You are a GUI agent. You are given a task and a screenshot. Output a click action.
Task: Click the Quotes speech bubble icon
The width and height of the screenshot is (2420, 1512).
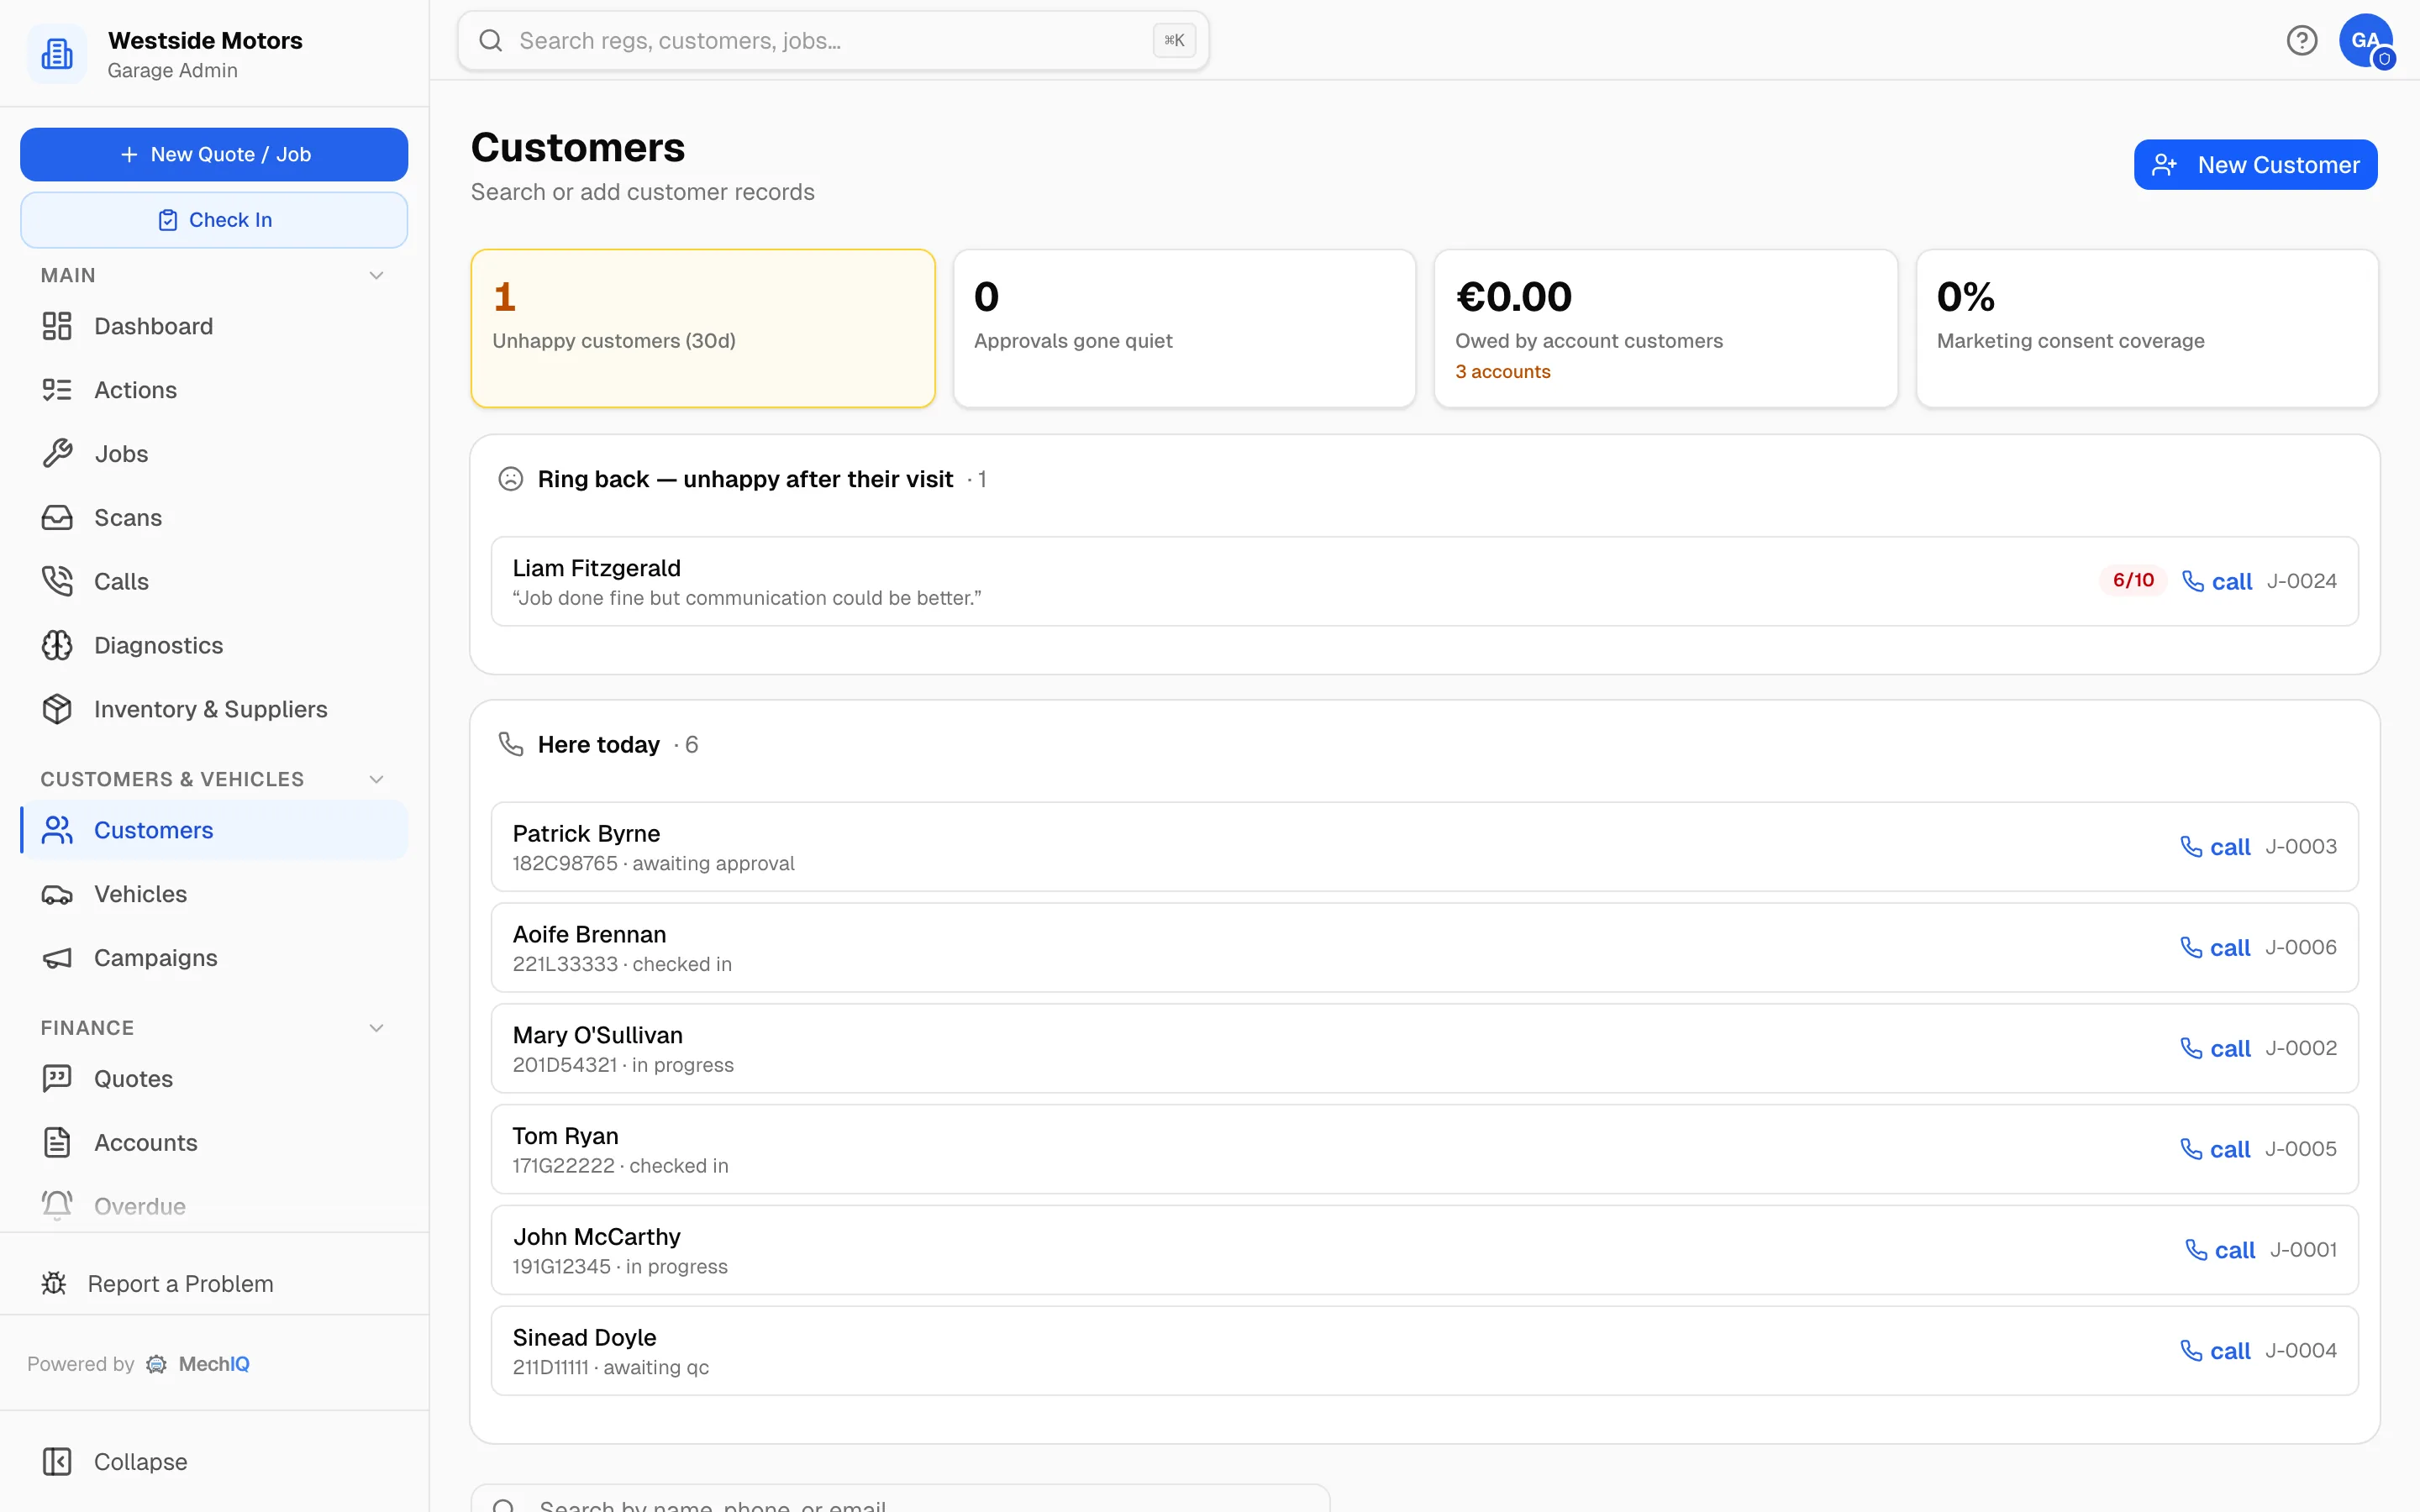coord(57,1078)
